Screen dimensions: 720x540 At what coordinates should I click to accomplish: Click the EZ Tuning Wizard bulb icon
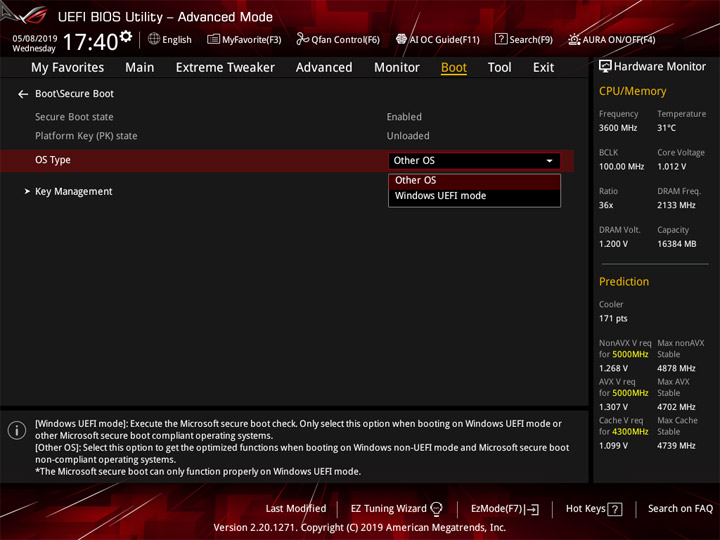coord(436,509)
